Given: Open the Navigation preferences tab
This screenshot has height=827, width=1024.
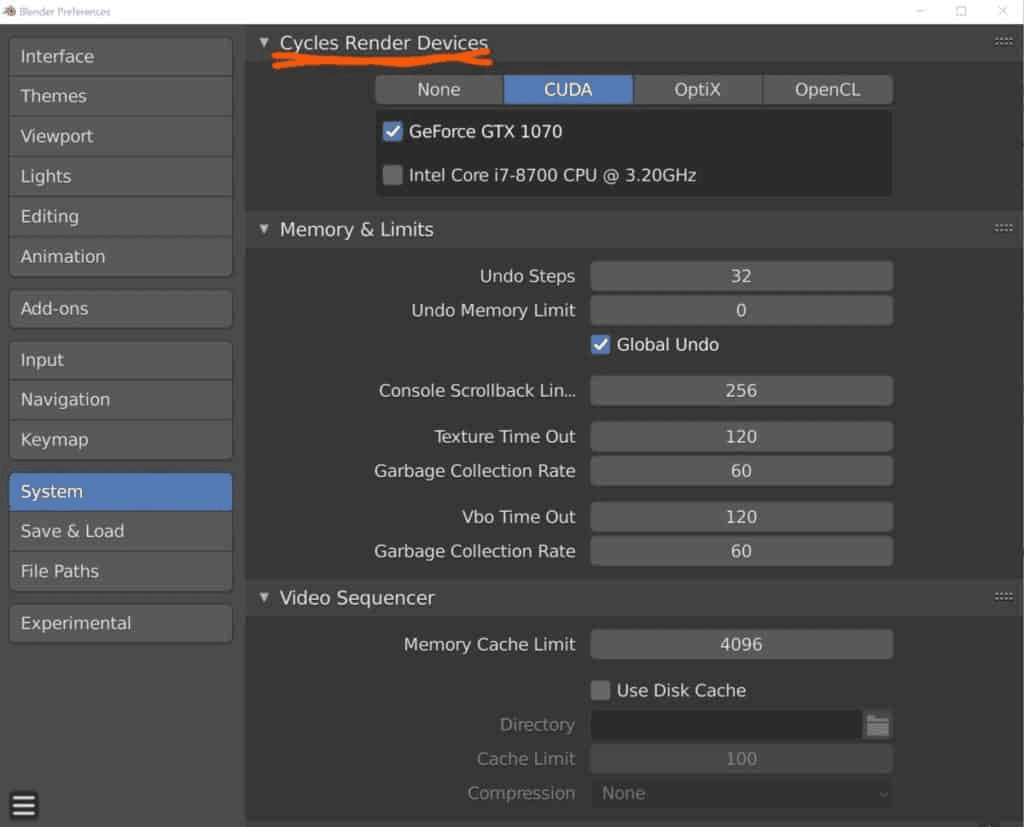Looking at the screenshot, I should point(121,399).
